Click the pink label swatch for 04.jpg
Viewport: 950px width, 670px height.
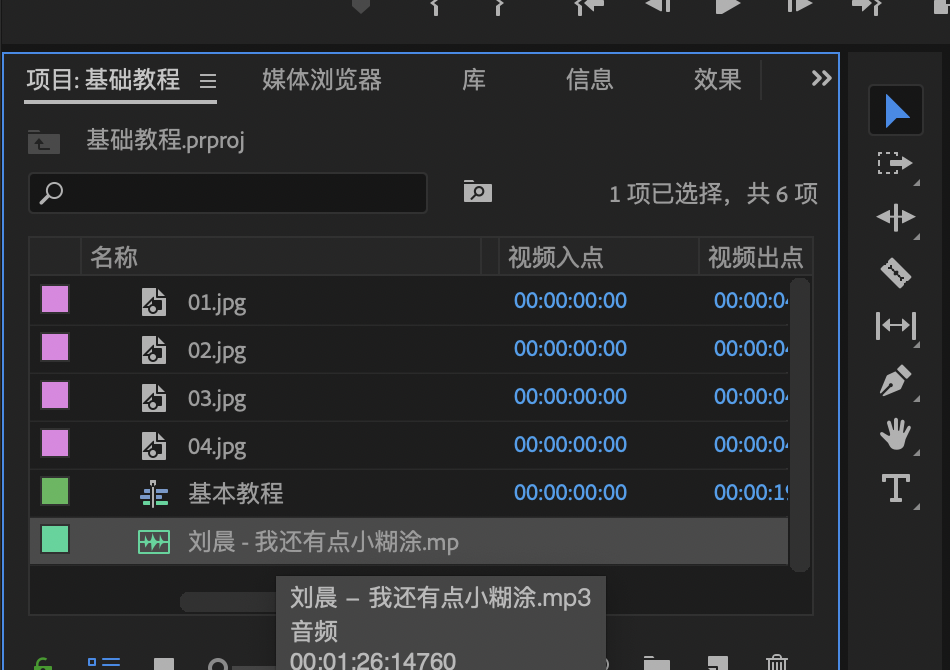click(55, 443)
